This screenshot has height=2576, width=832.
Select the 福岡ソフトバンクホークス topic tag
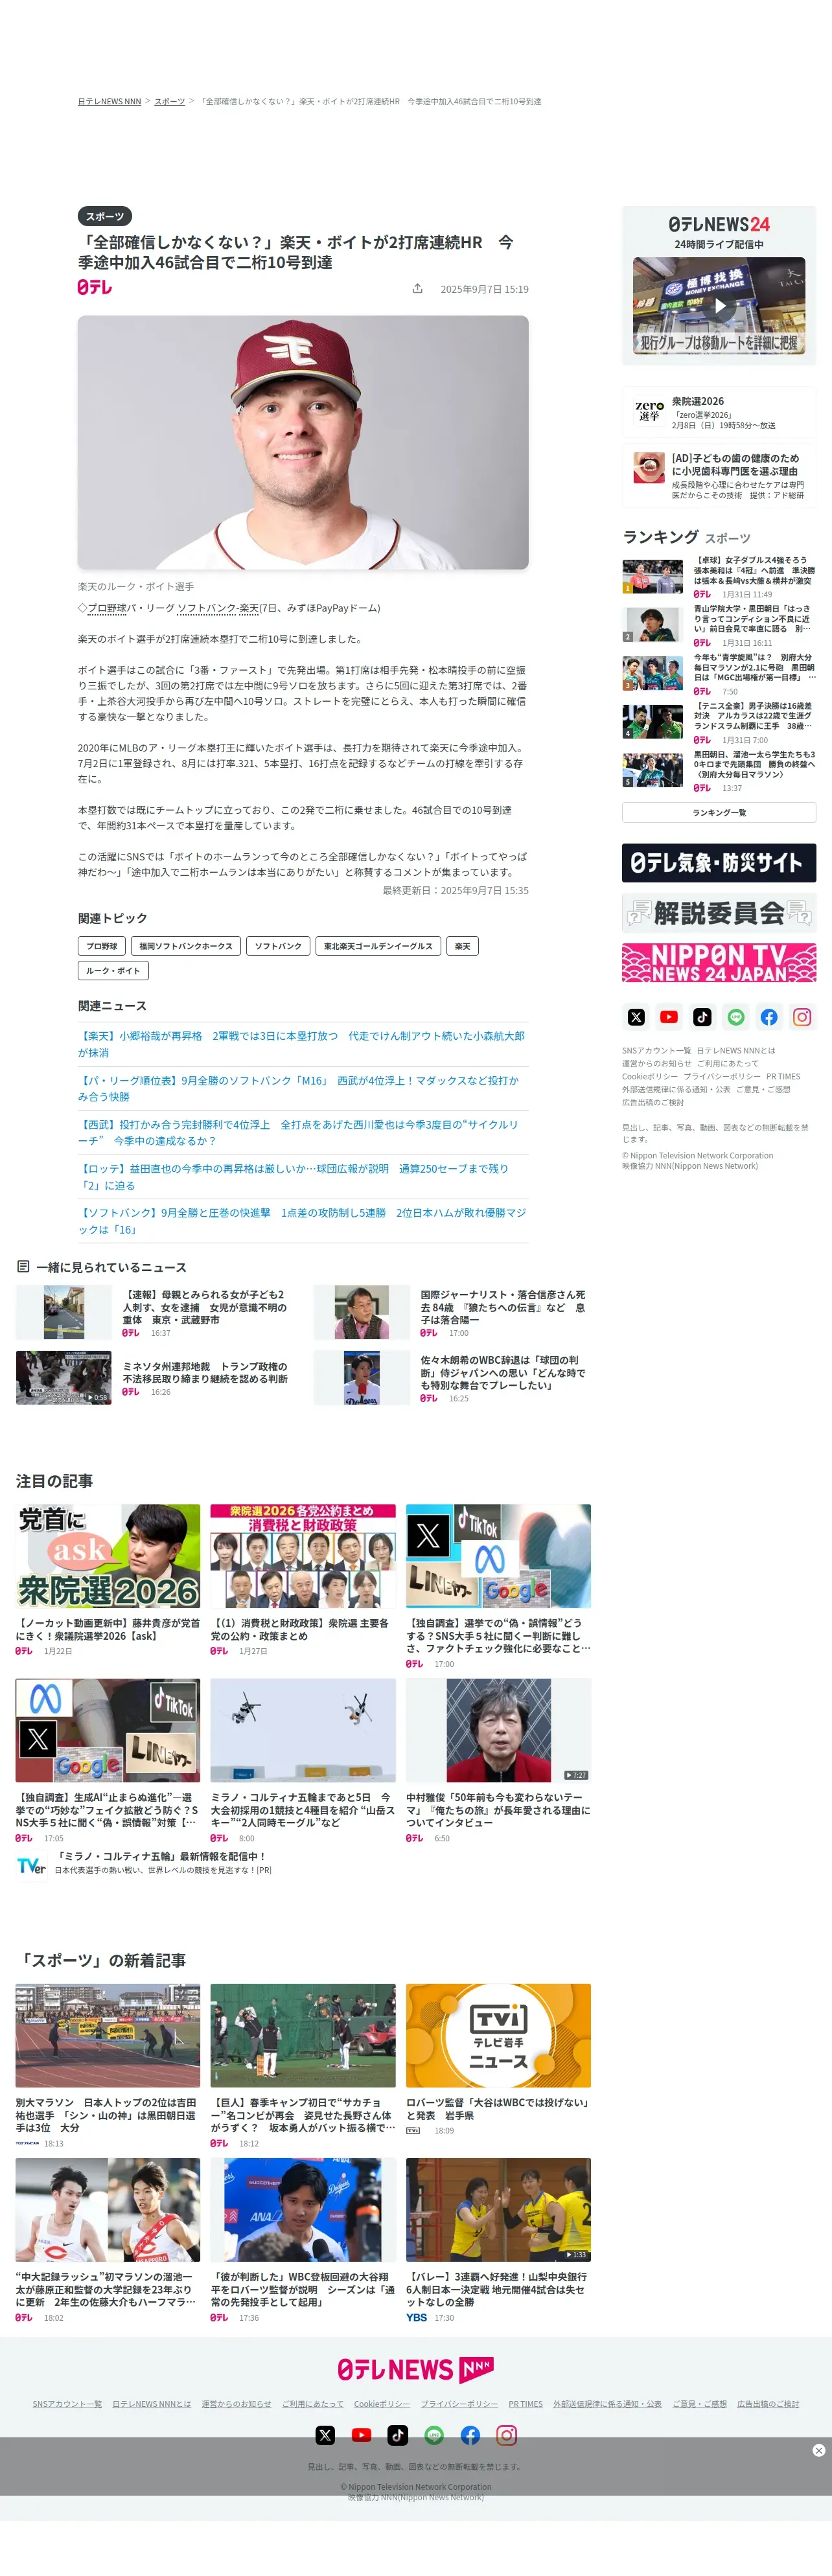coord(186,946)
